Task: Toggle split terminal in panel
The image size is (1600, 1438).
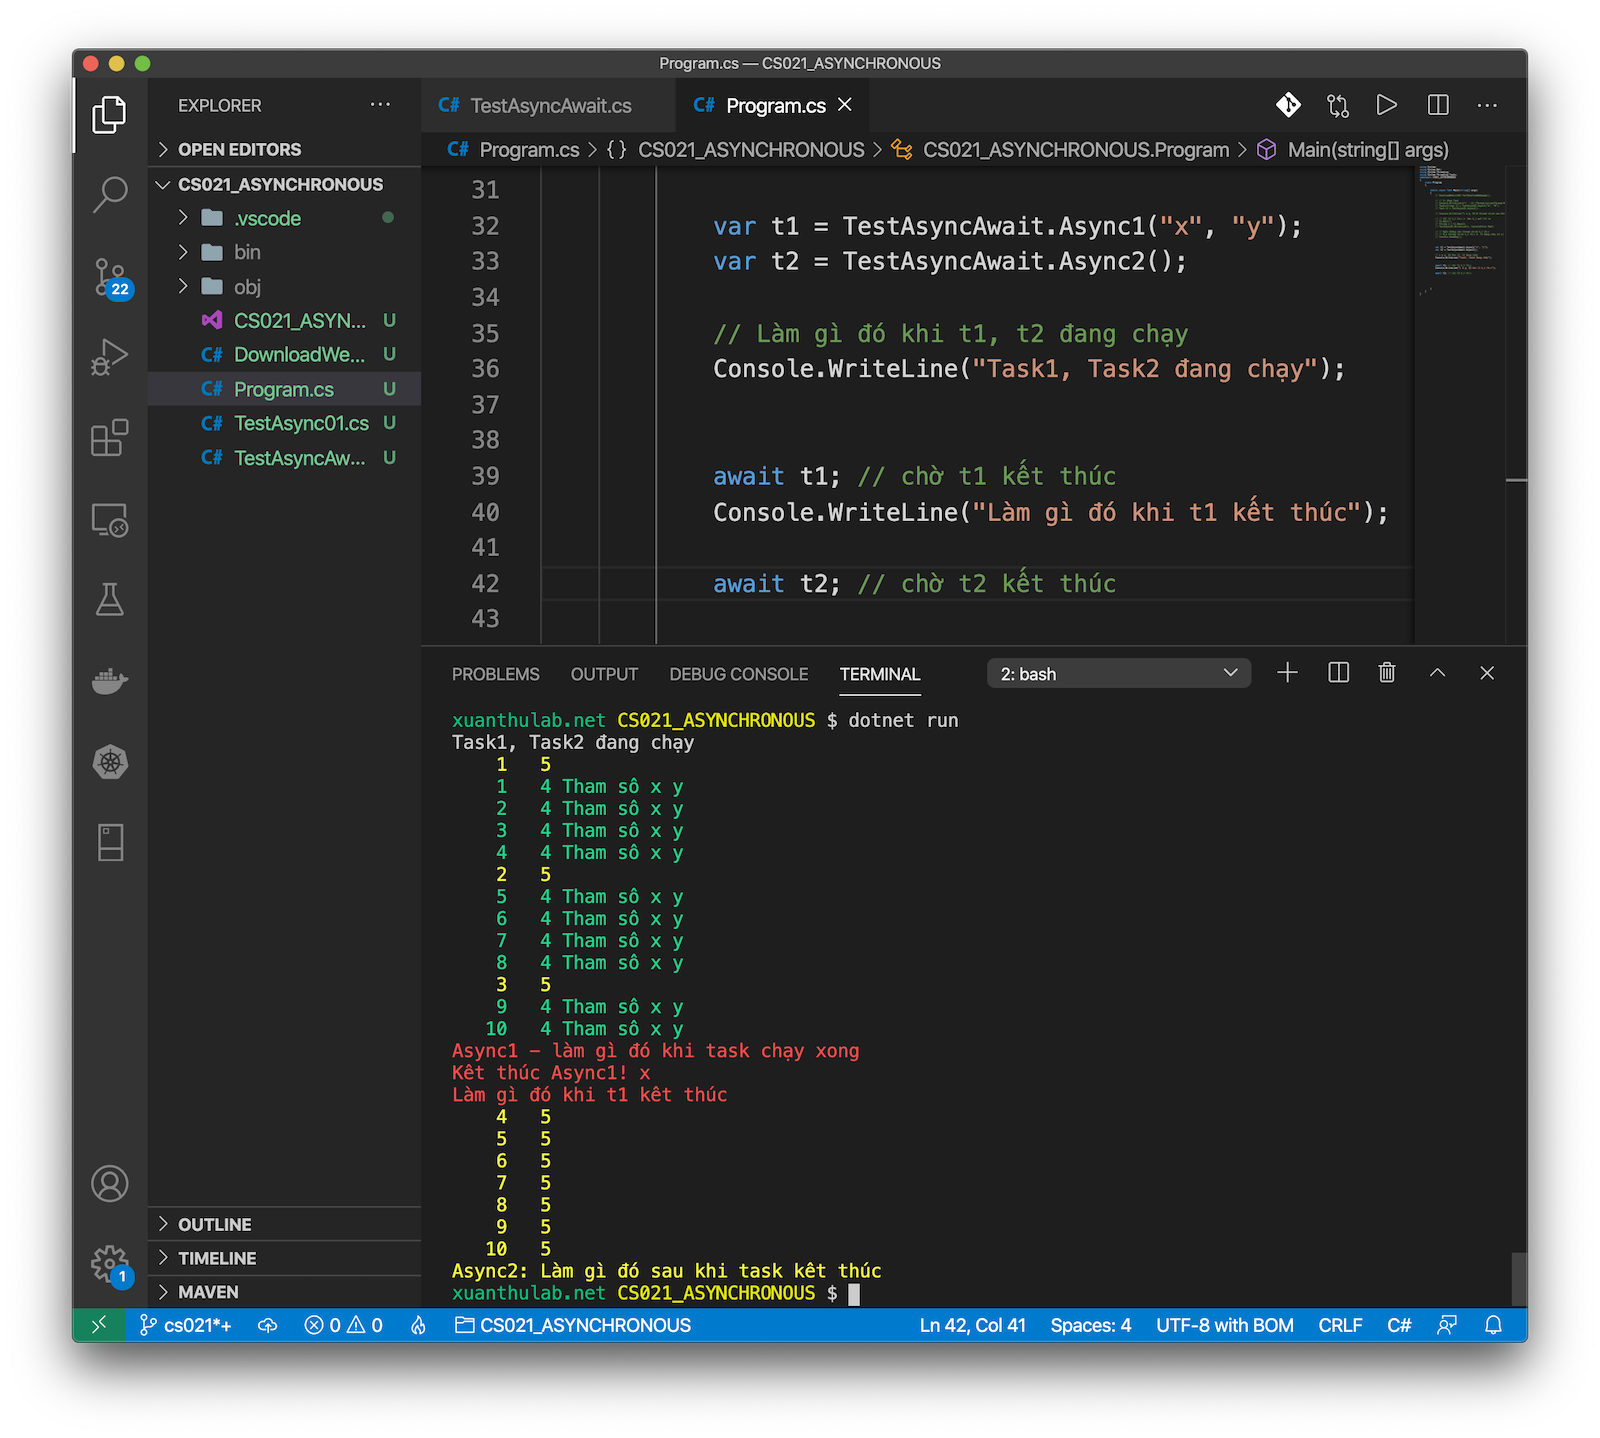Action: [x=1338, y=673]
